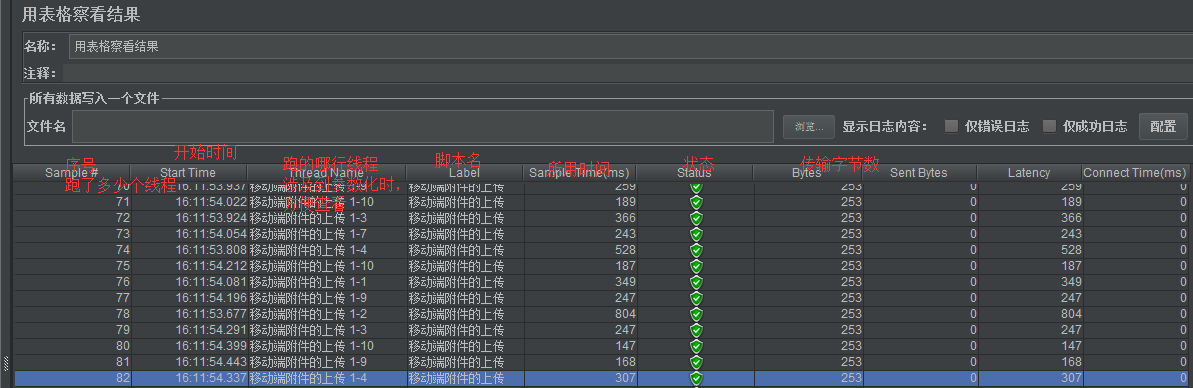This screenshot has height=388, width=1193.
Task: Click the 浏览... button
Action: [809, 126]
